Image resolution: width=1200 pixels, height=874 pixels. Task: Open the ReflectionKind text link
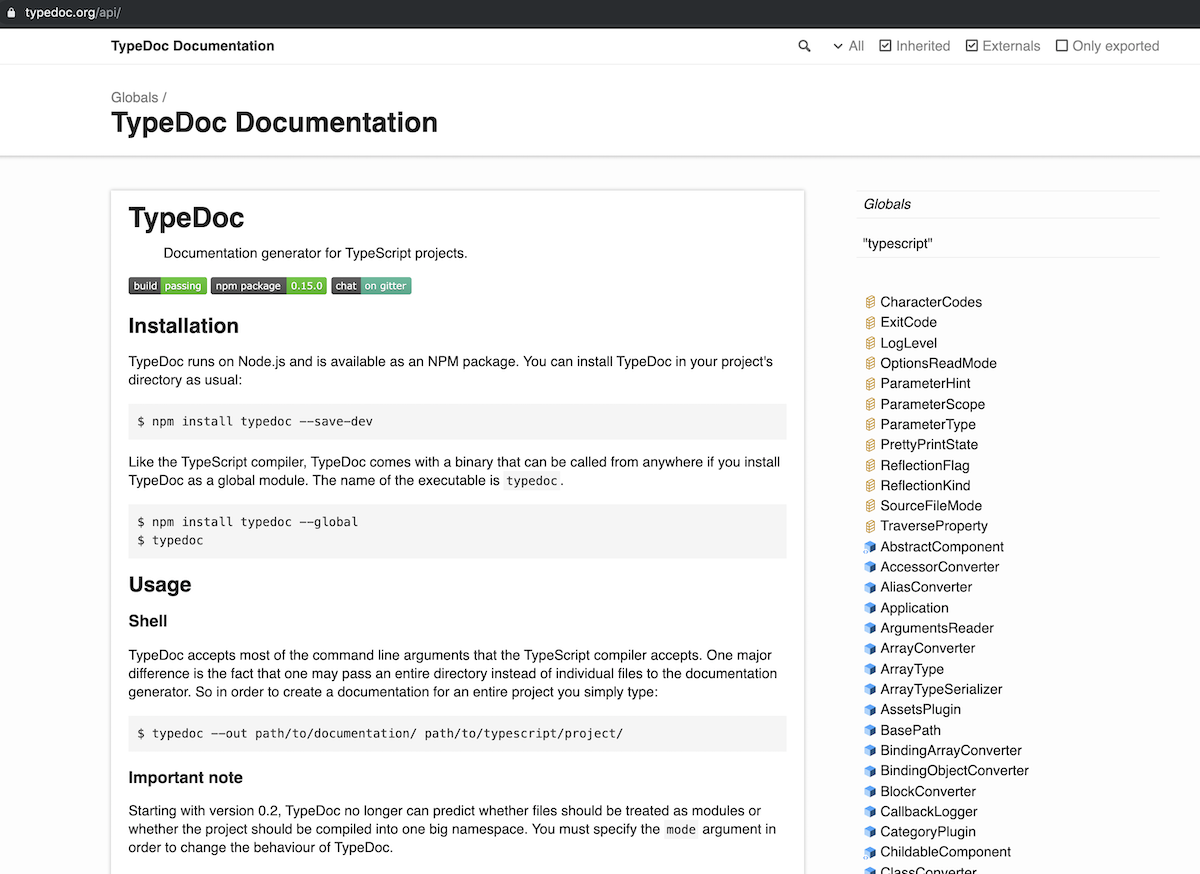pos(925,485)
